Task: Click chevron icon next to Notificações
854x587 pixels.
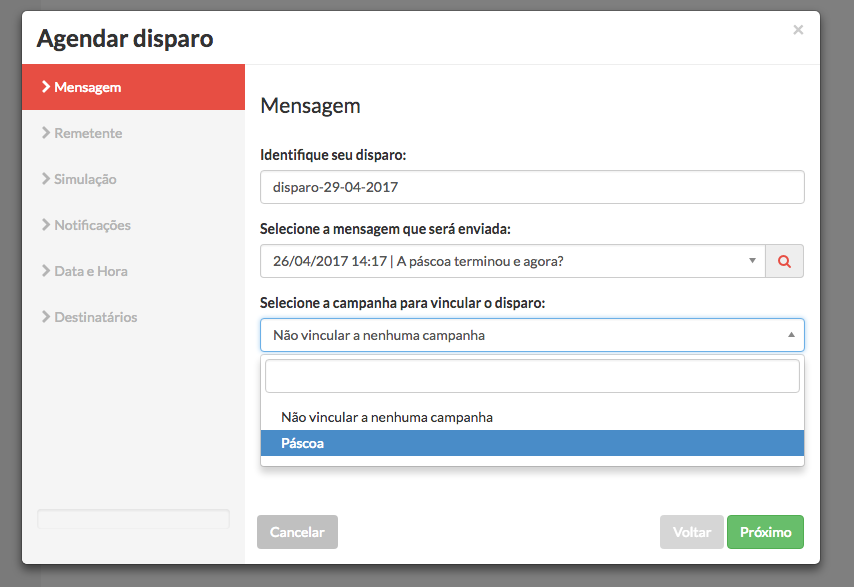Action: click(46, 224)
